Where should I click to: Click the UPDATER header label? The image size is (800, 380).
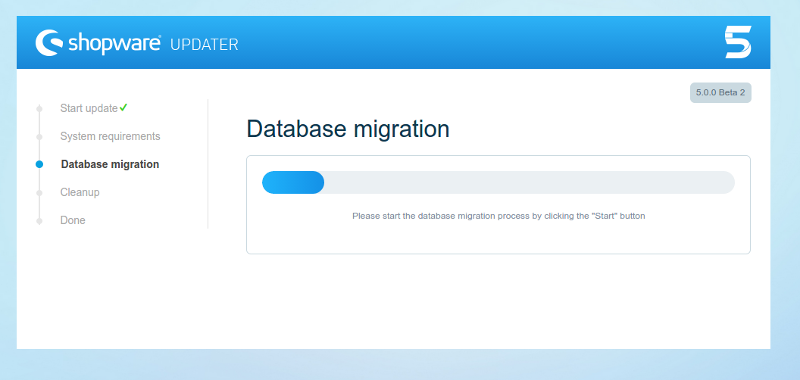[x=204, y=45]
